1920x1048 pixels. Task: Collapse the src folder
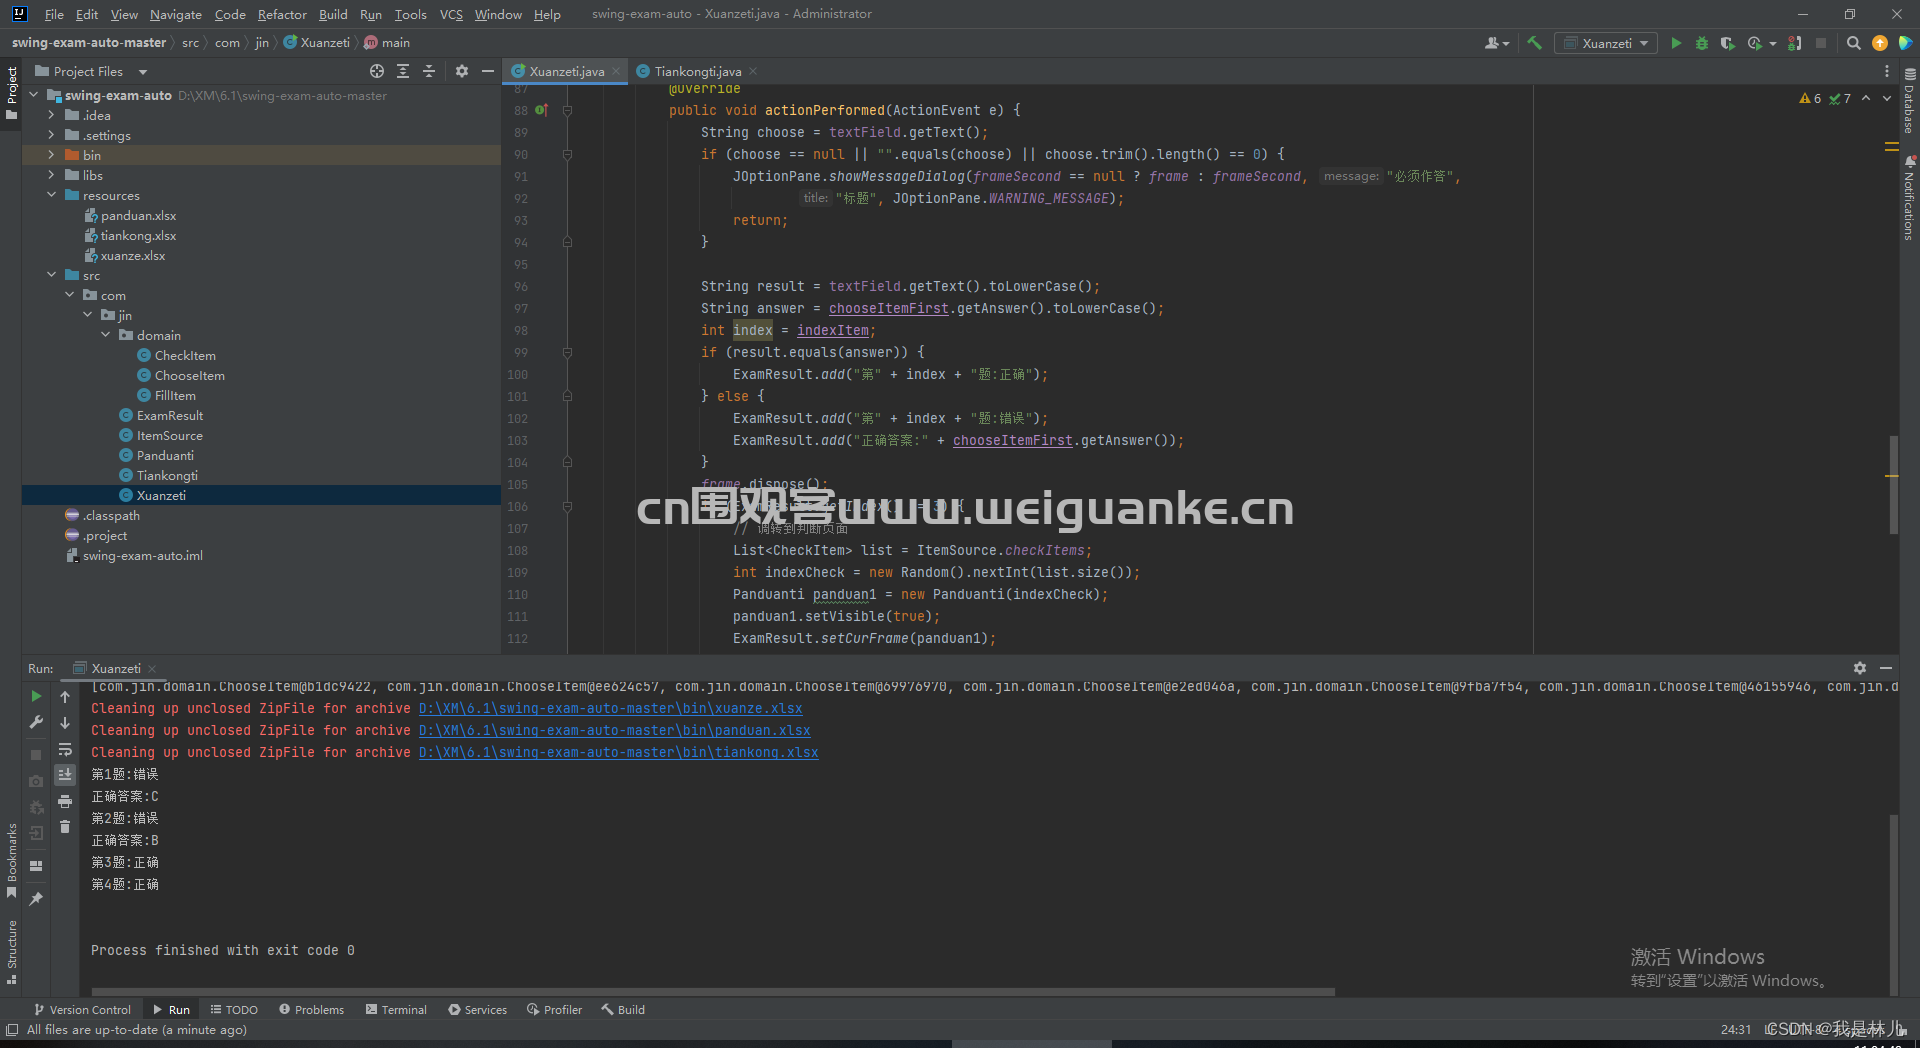(x=51, y=275)
